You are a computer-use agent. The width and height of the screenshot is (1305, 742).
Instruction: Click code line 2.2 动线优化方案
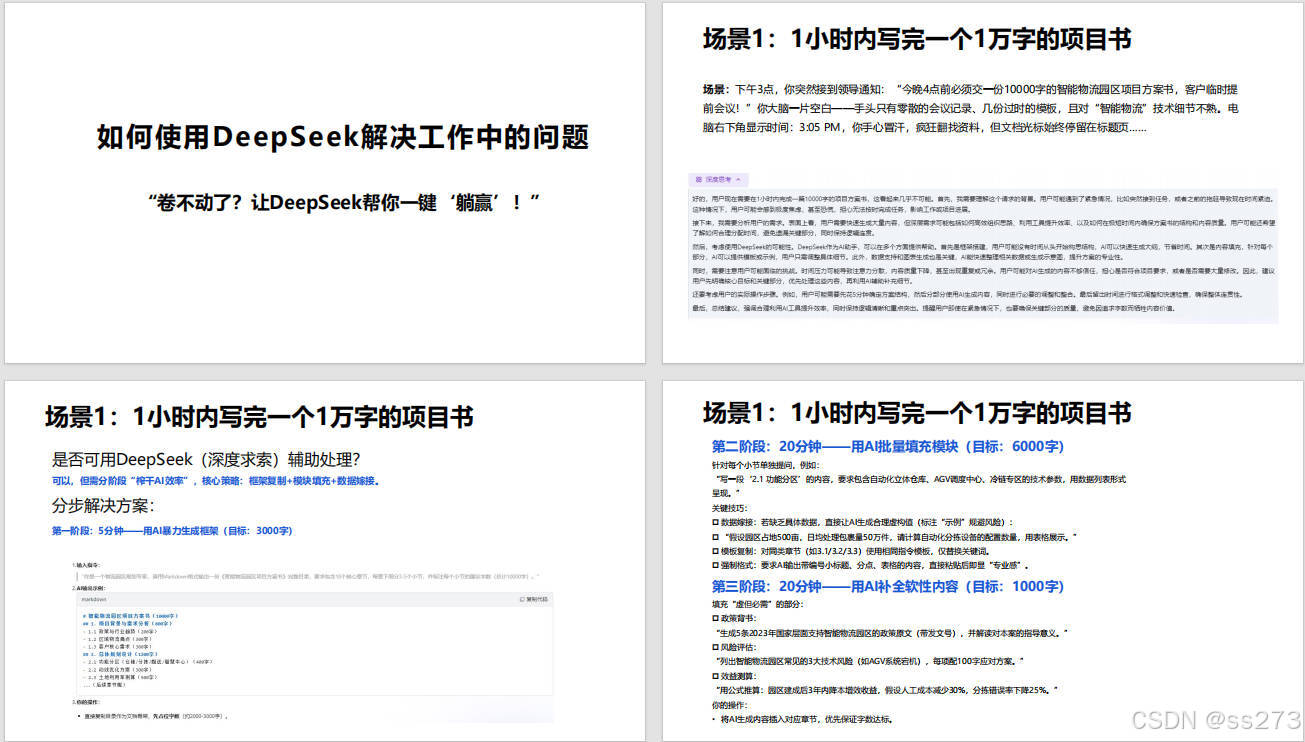click(x=117, y=669)
